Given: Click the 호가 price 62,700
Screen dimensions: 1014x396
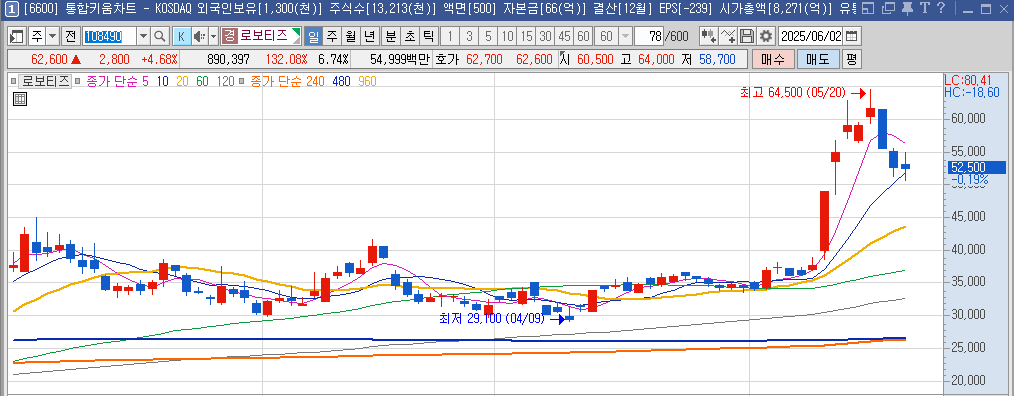Looking at the screenshot, I should click(x=484, y=60).
